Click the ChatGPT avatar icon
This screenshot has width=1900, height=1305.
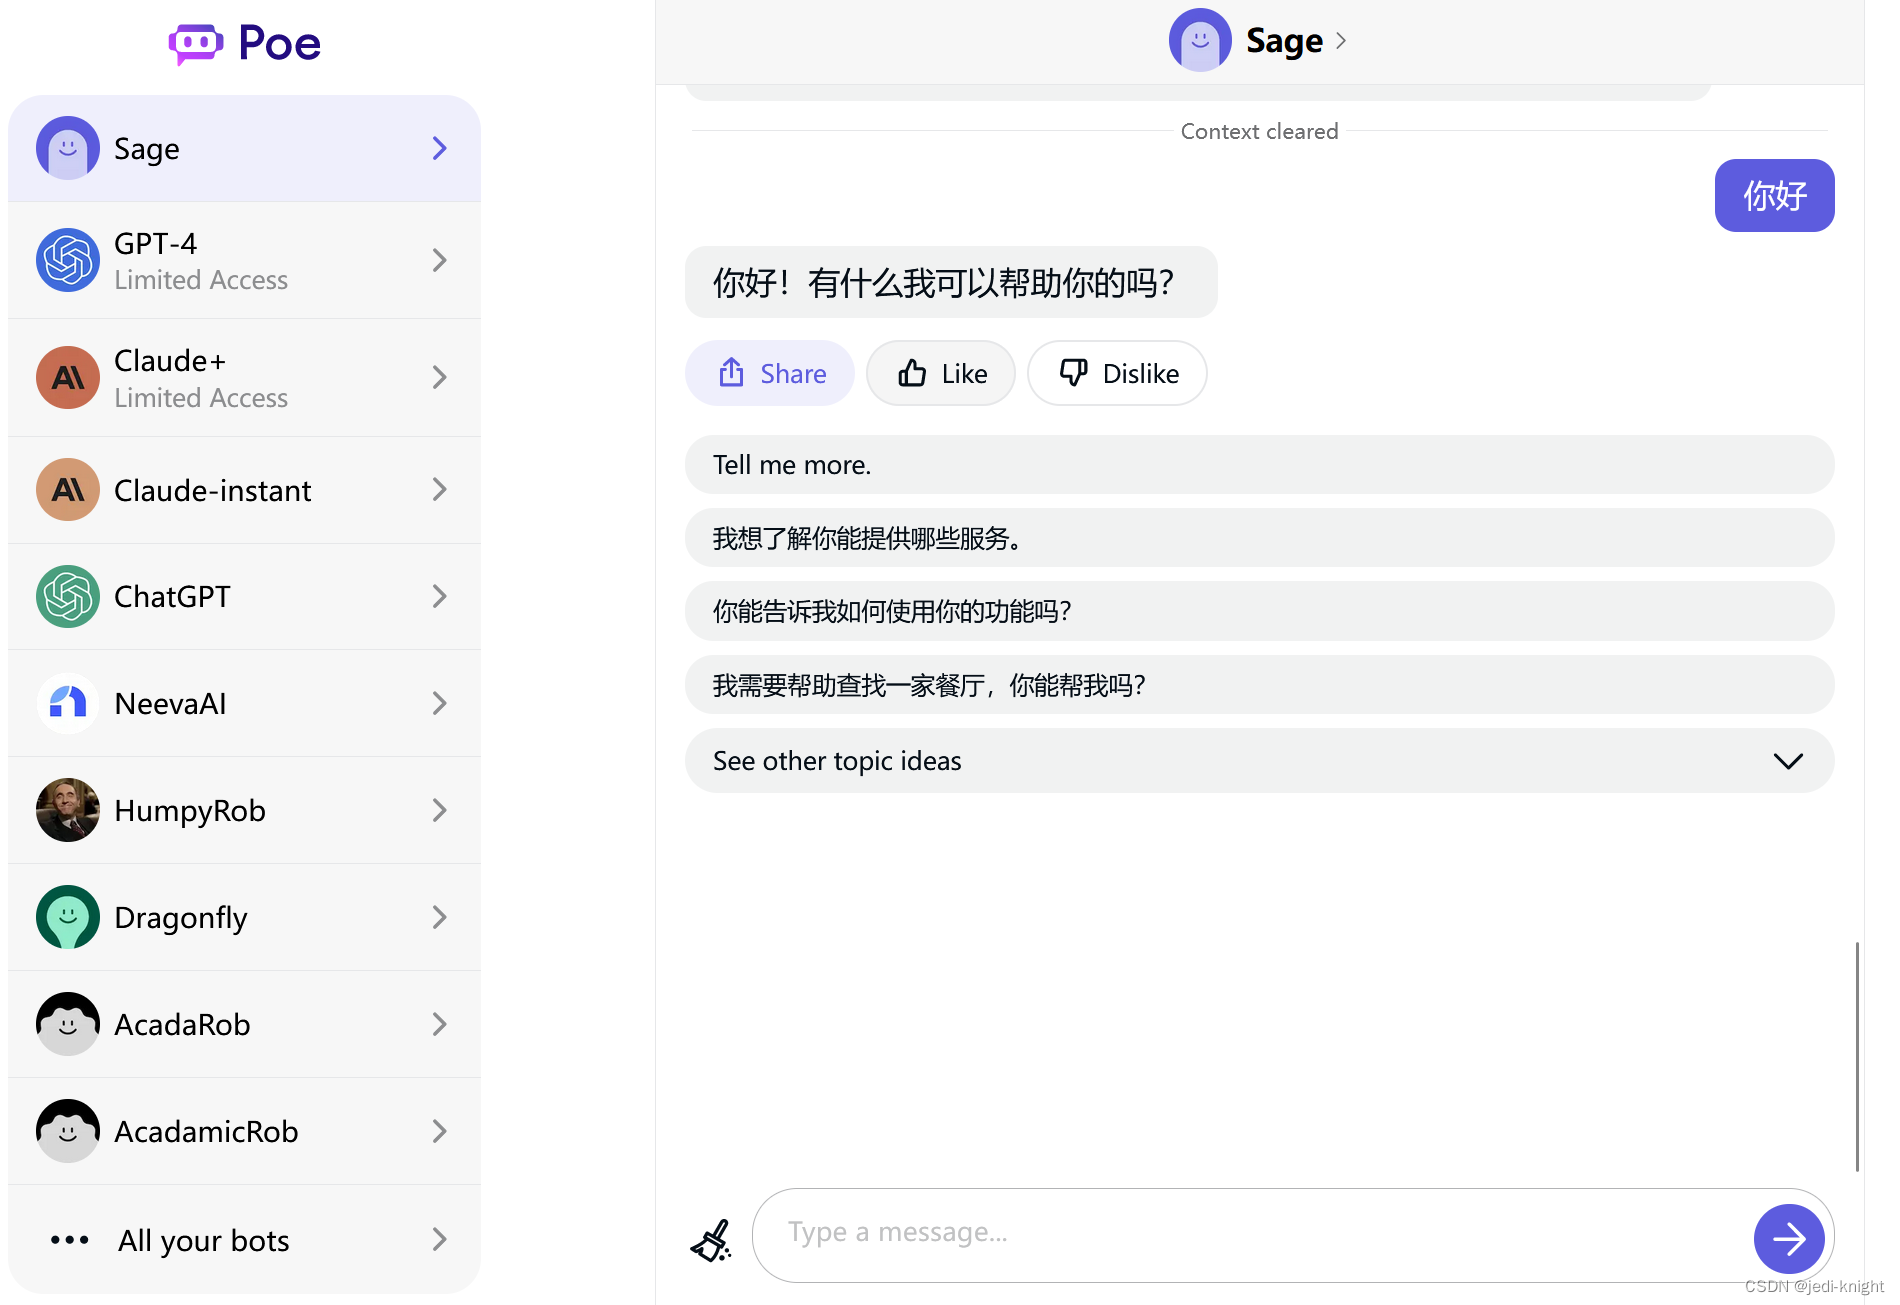pos(68,596)
